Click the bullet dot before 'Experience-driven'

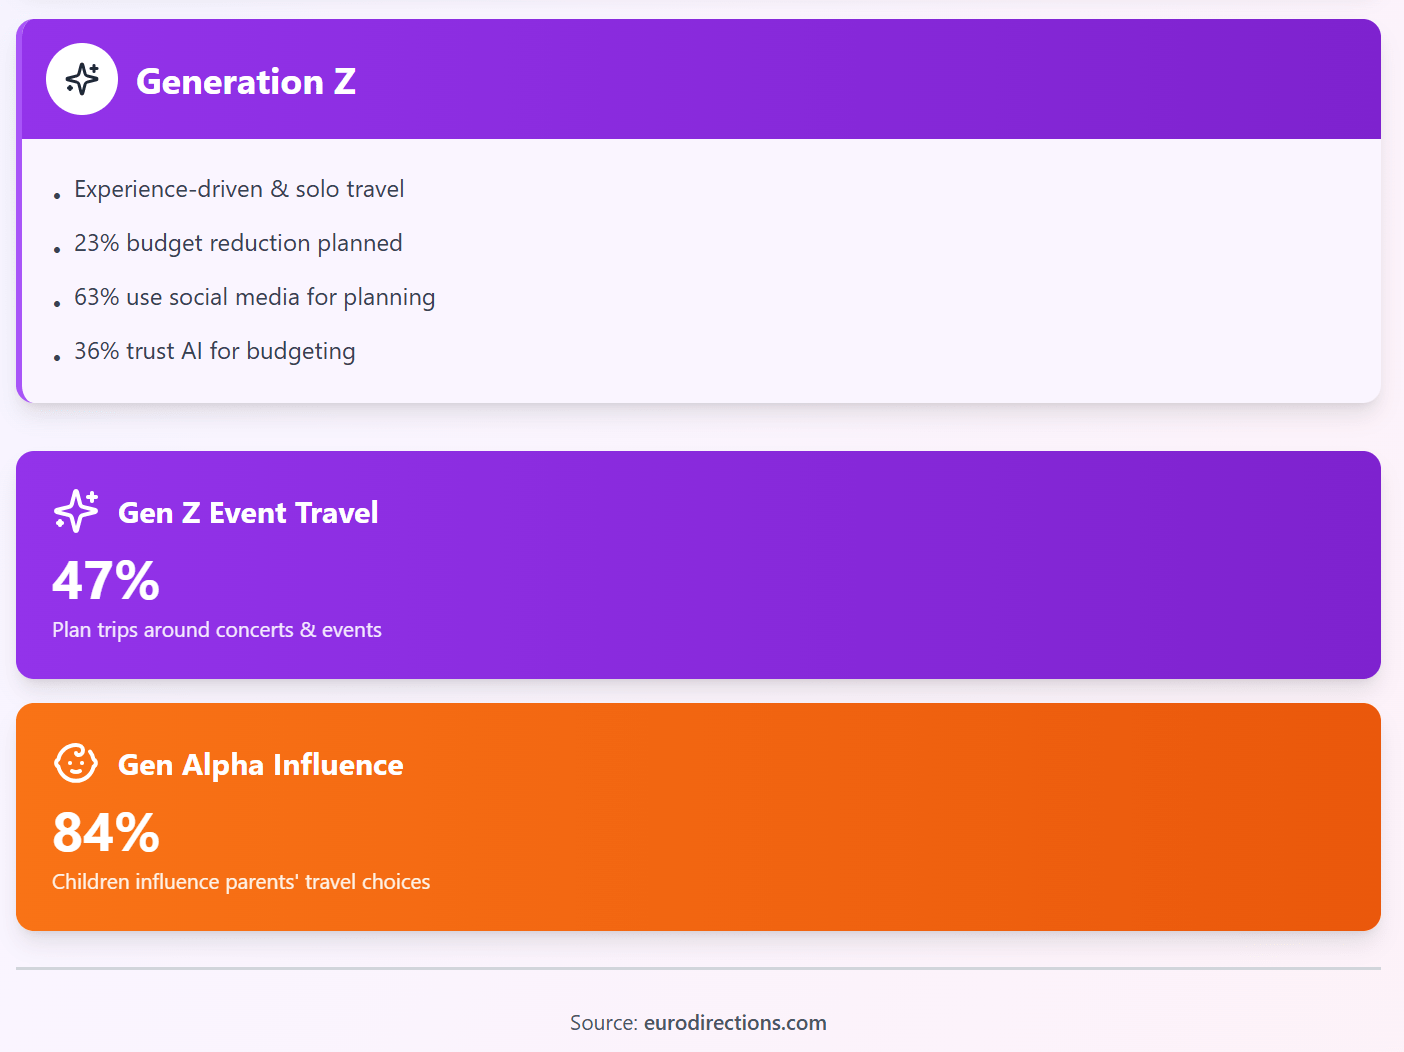[57, 196]
